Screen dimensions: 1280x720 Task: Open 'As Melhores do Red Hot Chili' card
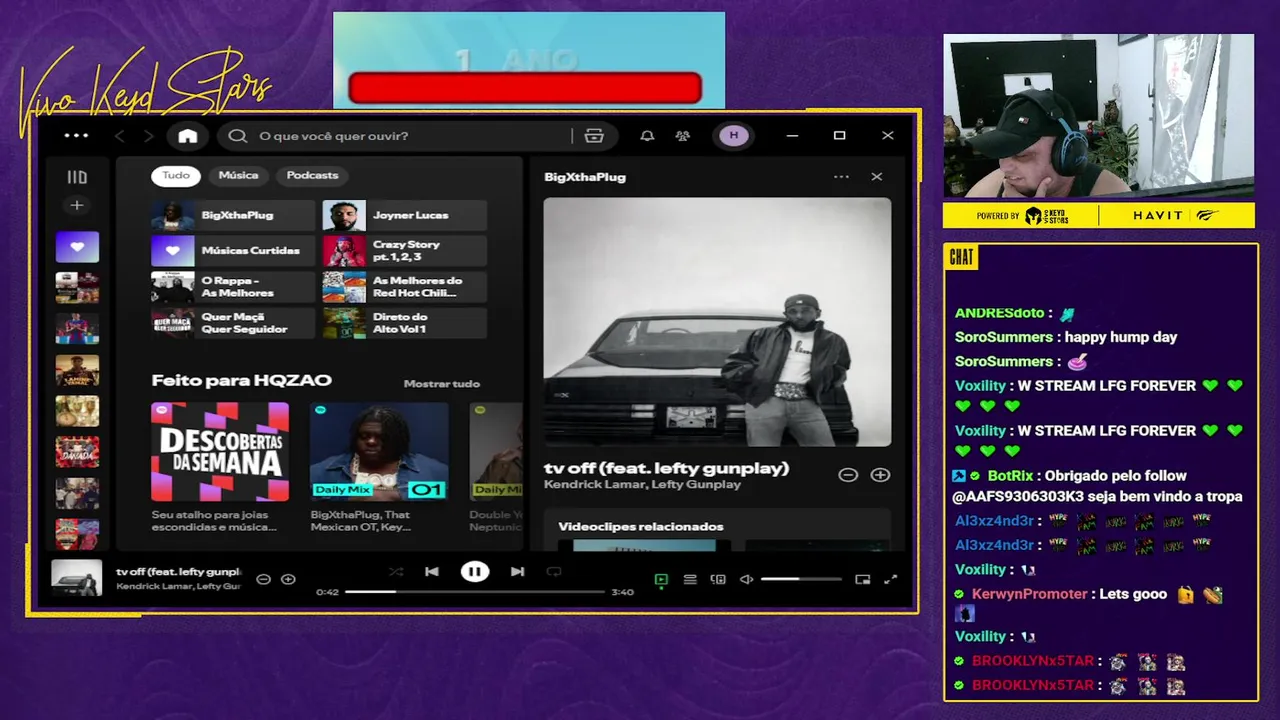pyautogui.click(x=405, y=287)
